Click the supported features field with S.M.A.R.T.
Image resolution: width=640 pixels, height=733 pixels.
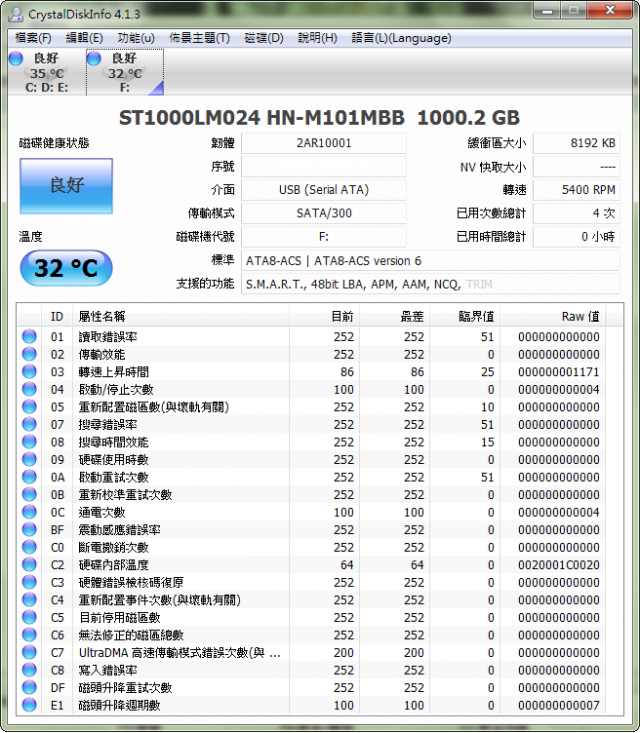[431, 284]
